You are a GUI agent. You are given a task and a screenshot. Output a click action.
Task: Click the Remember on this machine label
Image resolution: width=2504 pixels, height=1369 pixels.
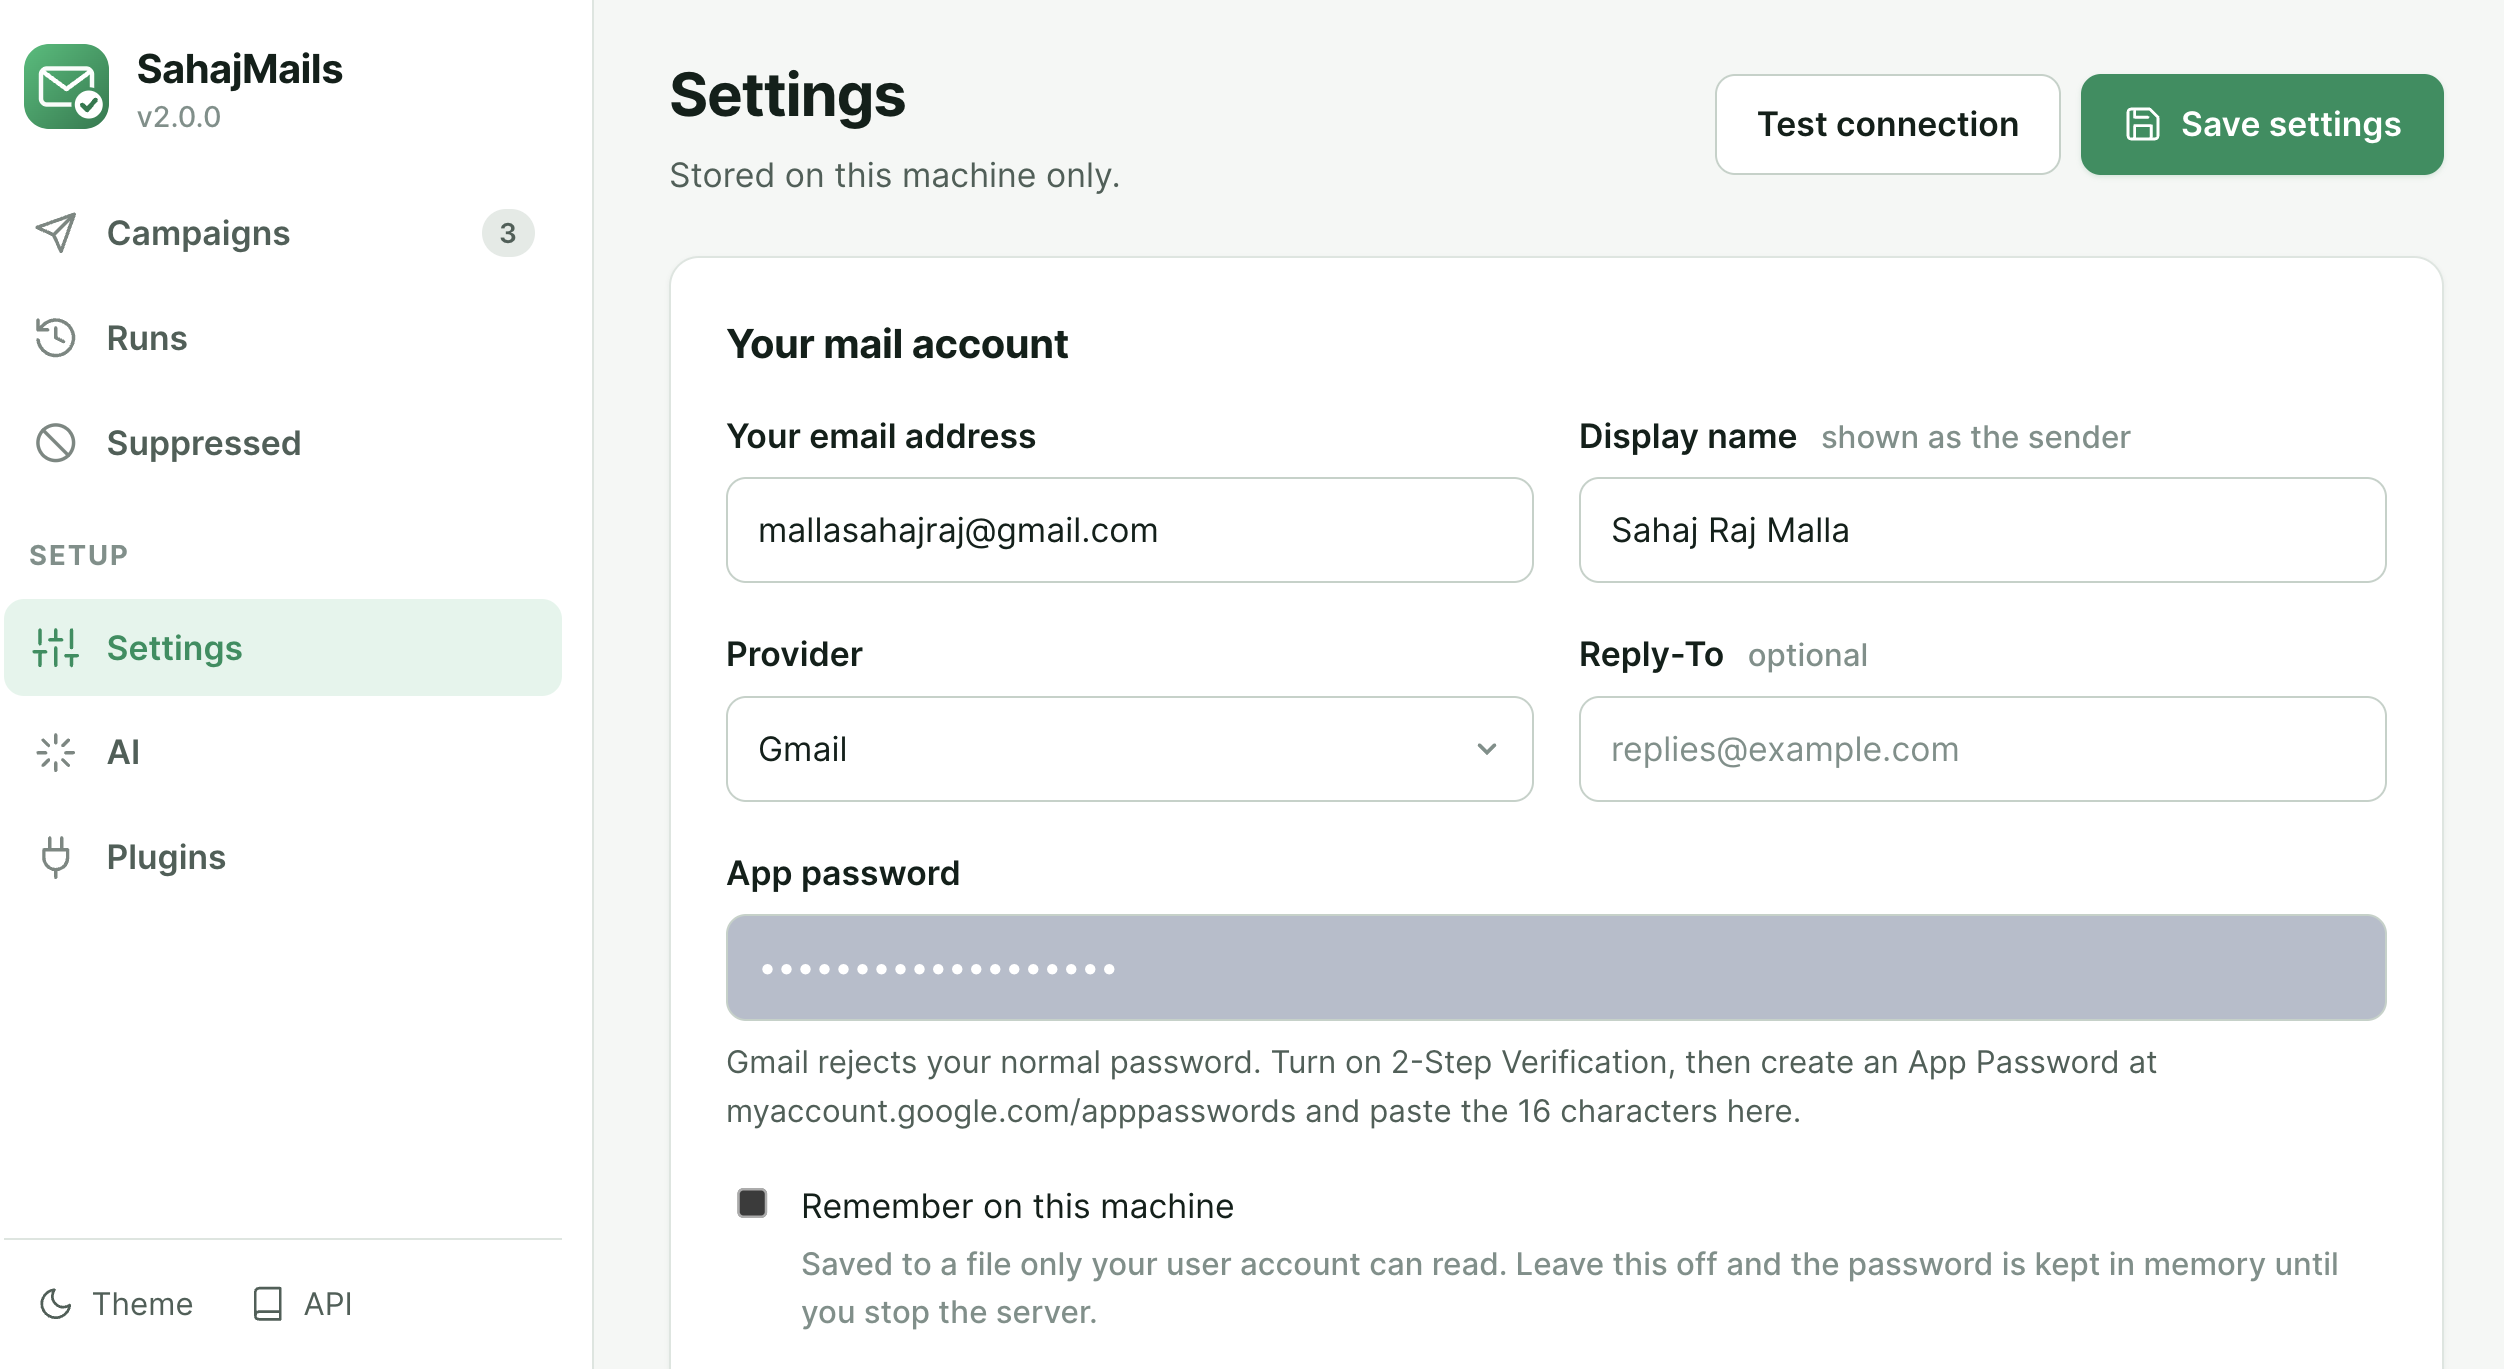1017,1206
